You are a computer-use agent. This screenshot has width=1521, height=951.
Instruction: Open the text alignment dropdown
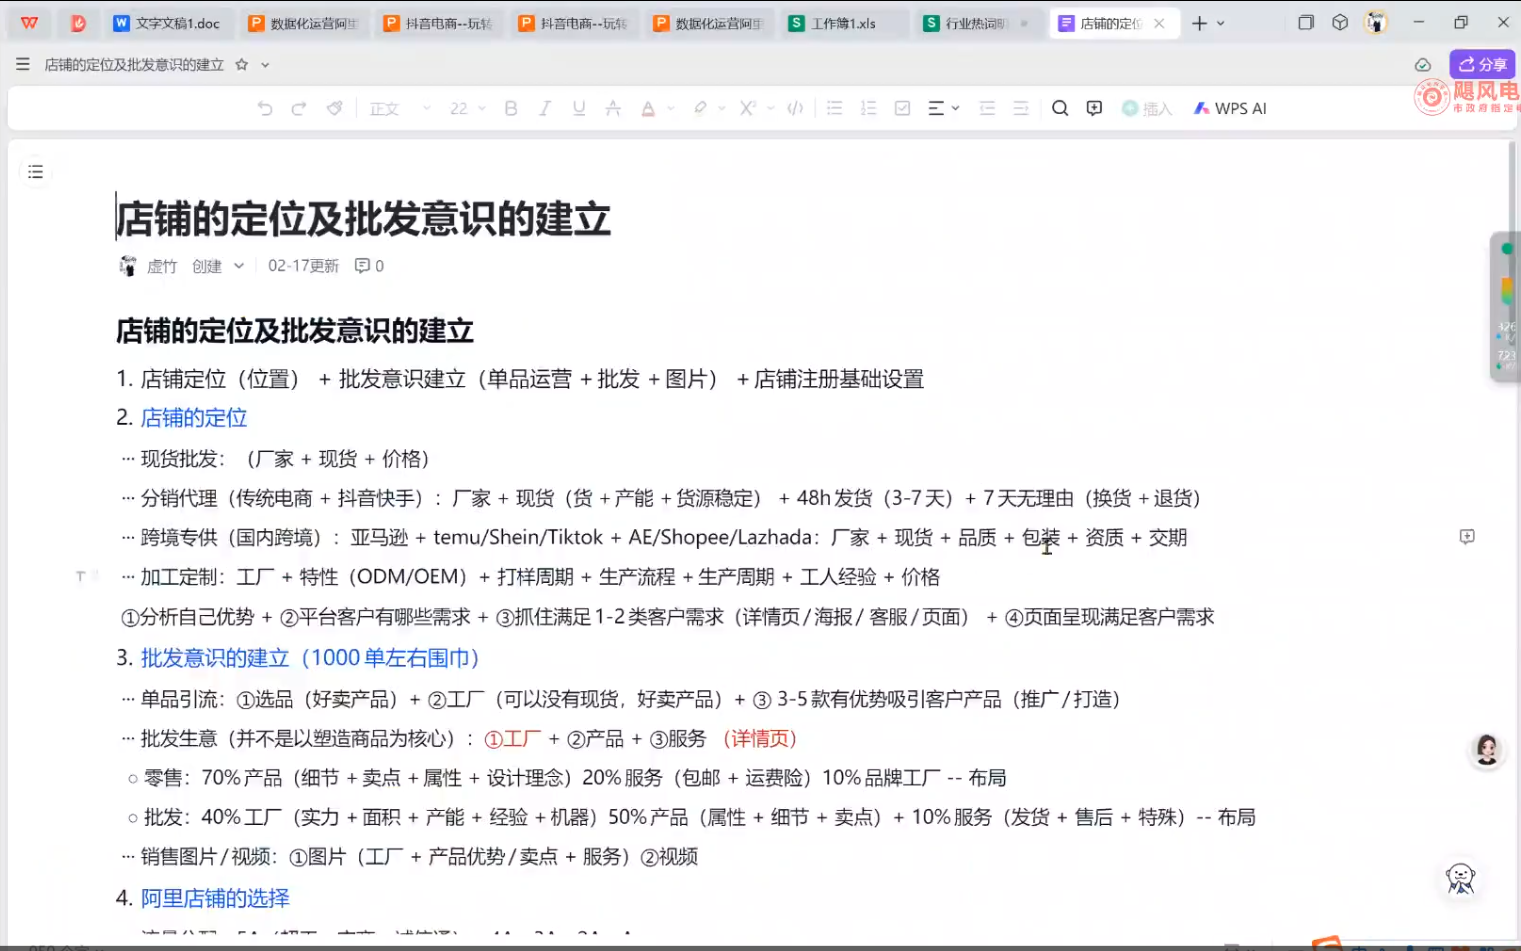[943, 108]
